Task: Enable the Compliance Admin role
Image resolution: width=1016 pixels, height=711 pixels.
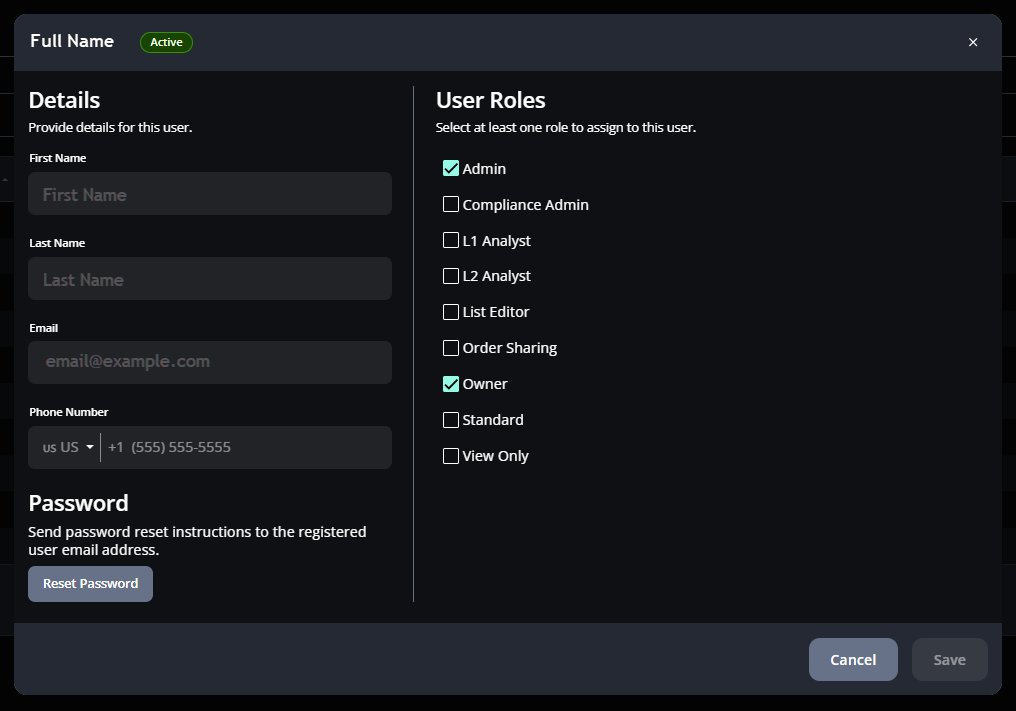Action: click(451, 204)
